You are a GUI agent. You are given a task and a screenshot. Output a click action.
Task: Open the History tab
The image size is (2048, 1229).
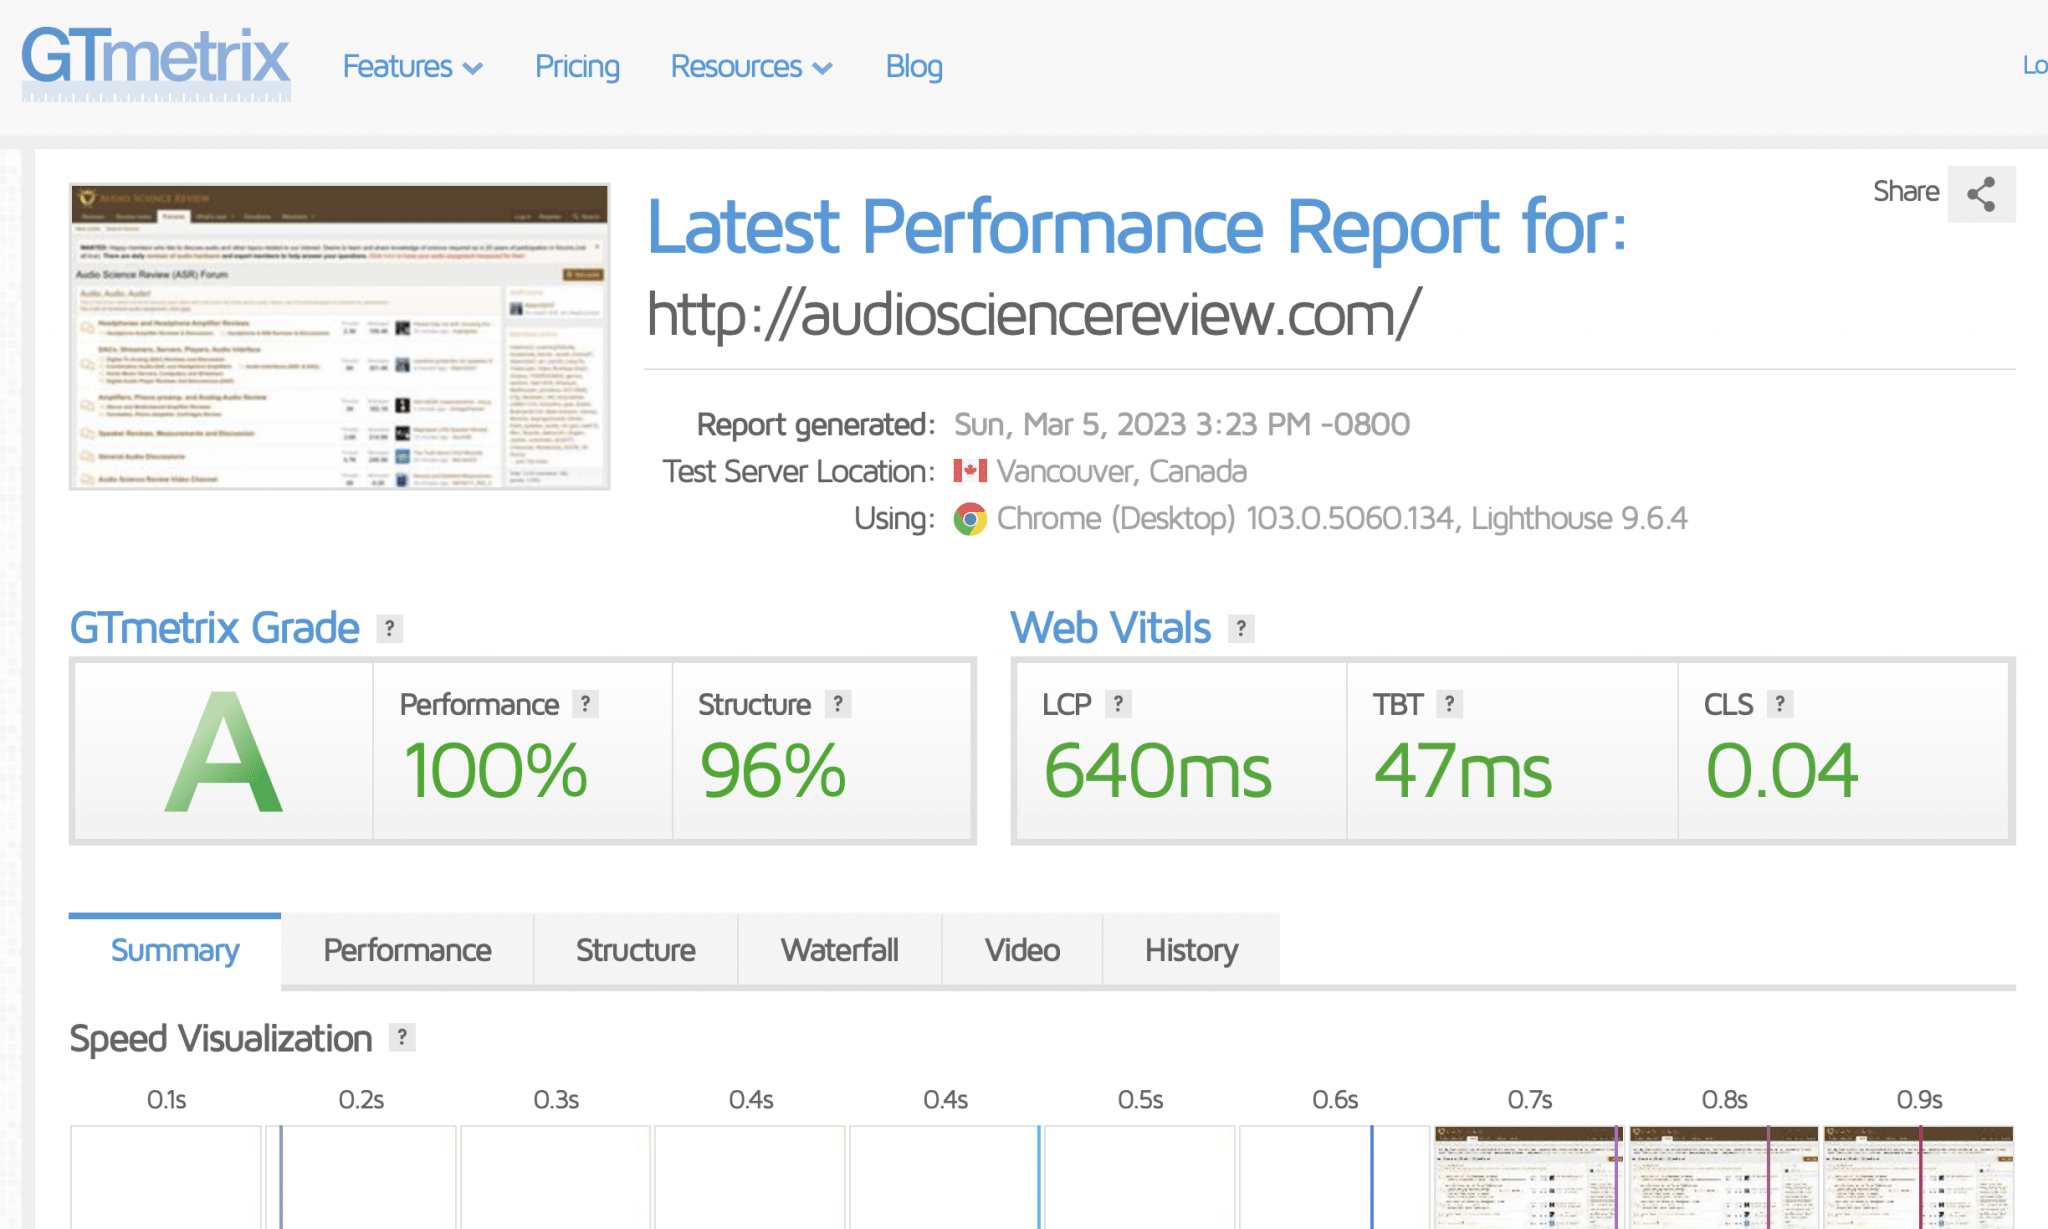click(1191, 950)
